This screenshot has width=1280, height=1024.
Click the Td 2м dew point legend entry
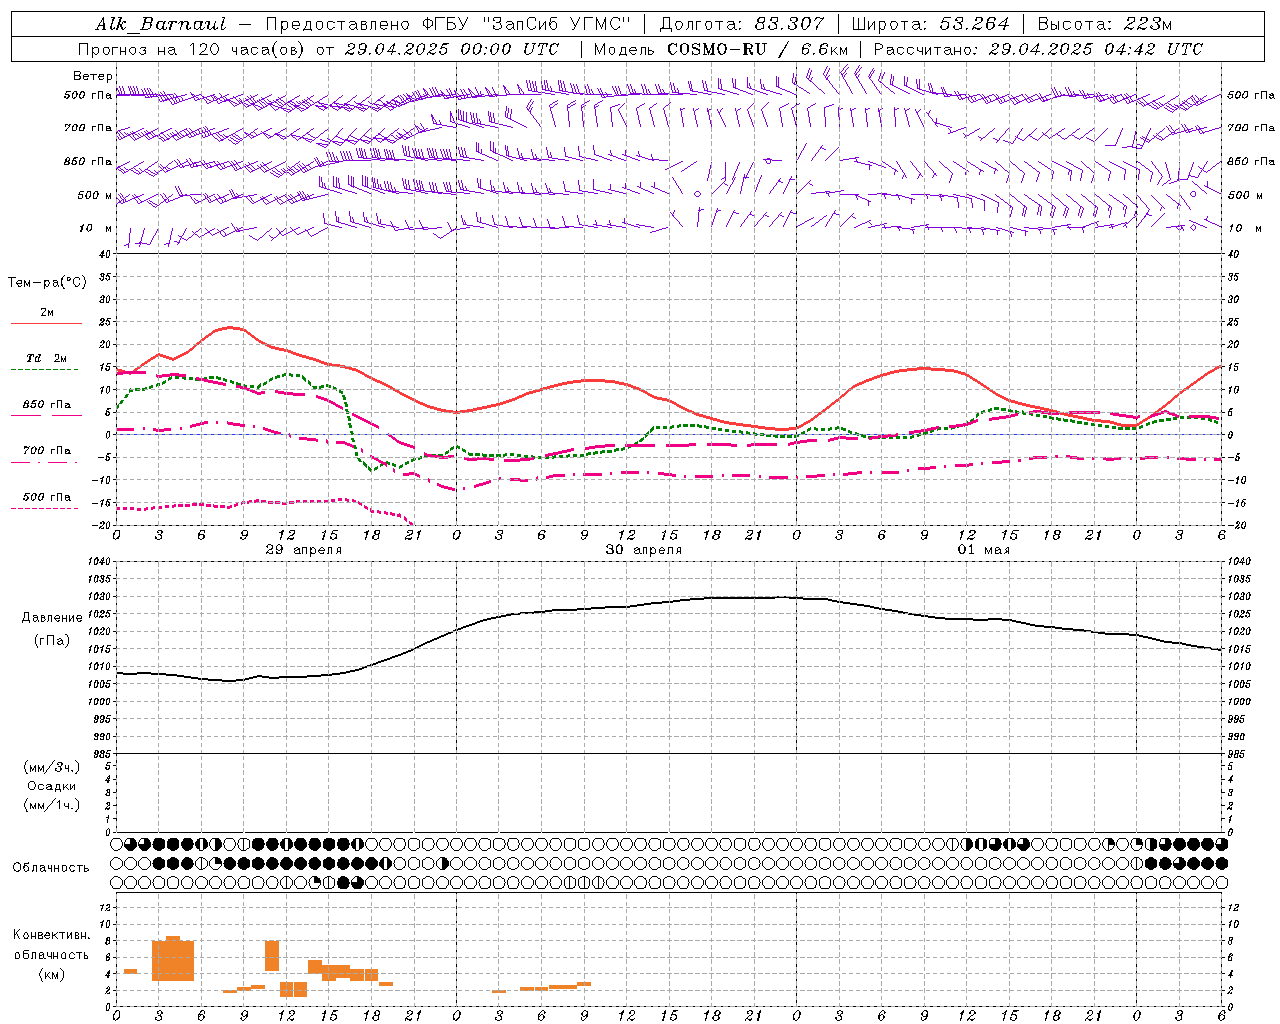coord(47,358)
